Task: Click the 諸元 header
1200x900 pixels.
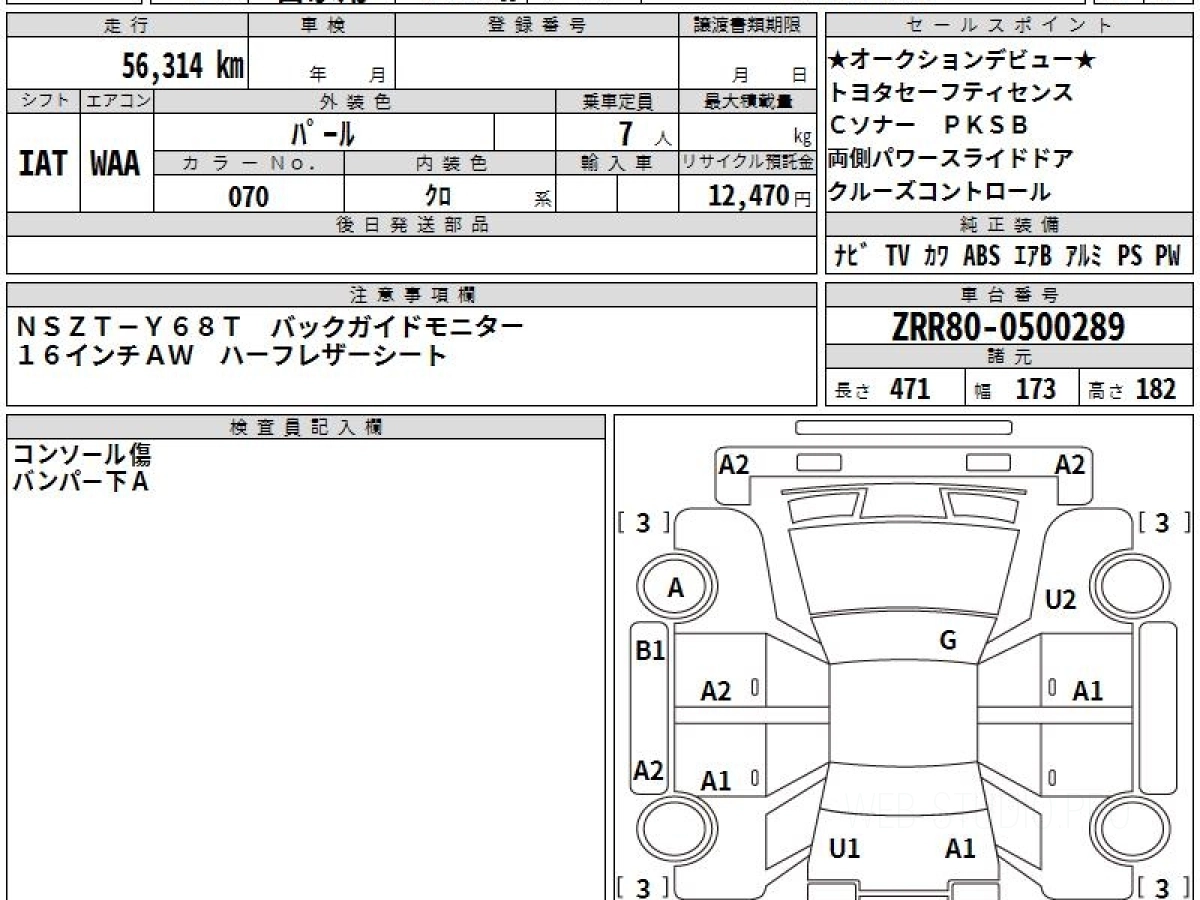Action: [x=1010, y=357]
